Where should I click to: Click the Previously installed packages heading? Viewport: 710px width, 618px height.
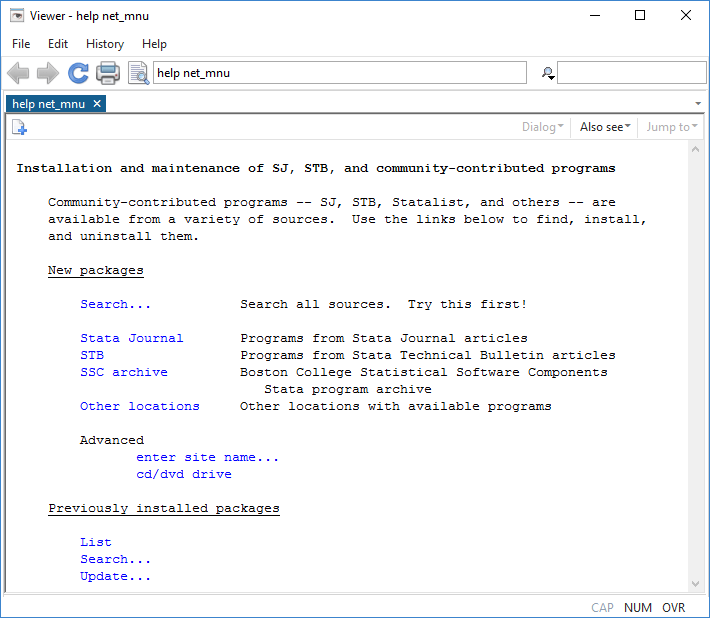pos(164,508)
